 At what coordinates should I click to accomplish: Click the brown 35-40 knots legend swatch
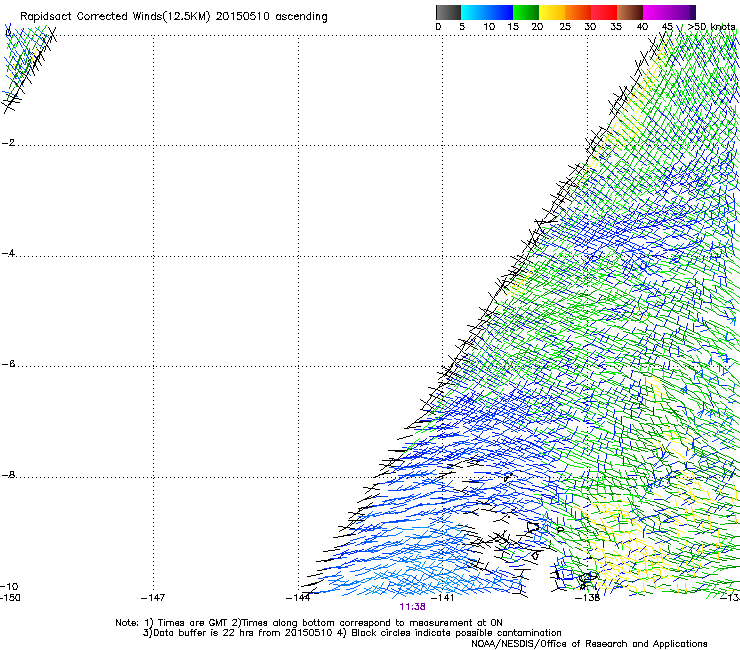click(x=630, y=12)
